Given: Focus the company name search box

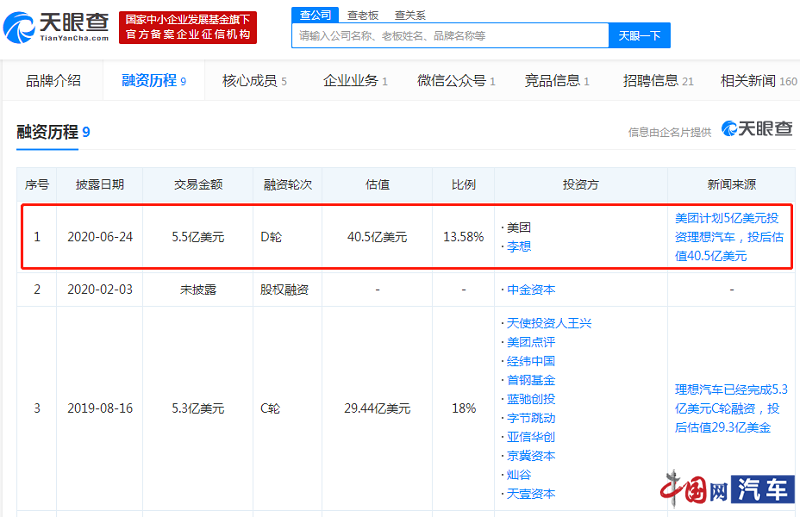Looking at the screenshot, I should [x=450, y=35].
